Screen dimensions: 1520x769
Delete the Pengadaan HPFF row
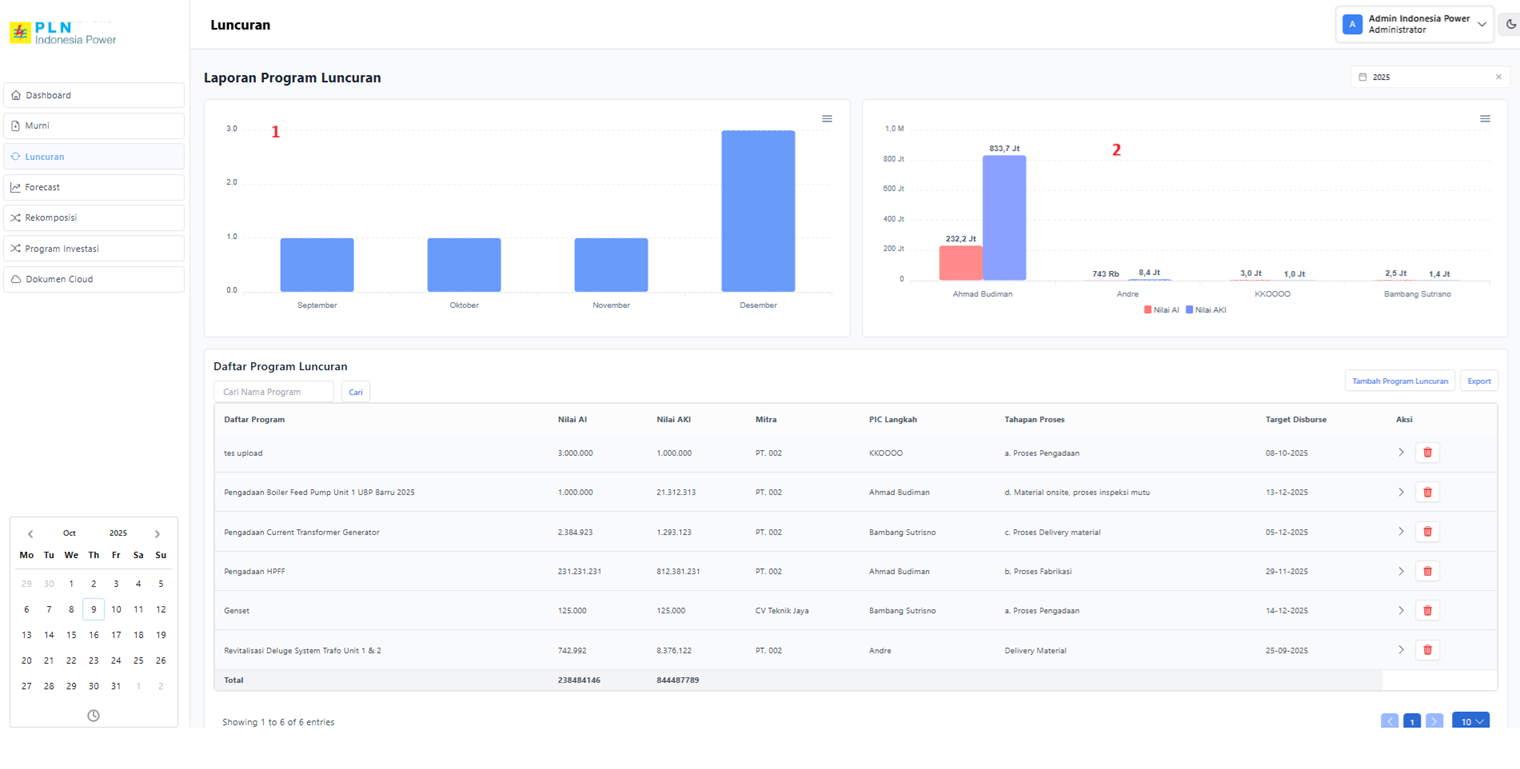(1427, 571)
